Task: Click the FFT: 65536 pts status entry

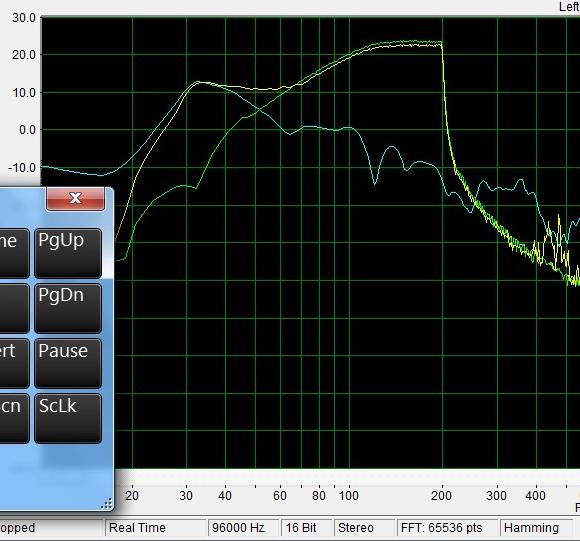Action: [447, 528]
